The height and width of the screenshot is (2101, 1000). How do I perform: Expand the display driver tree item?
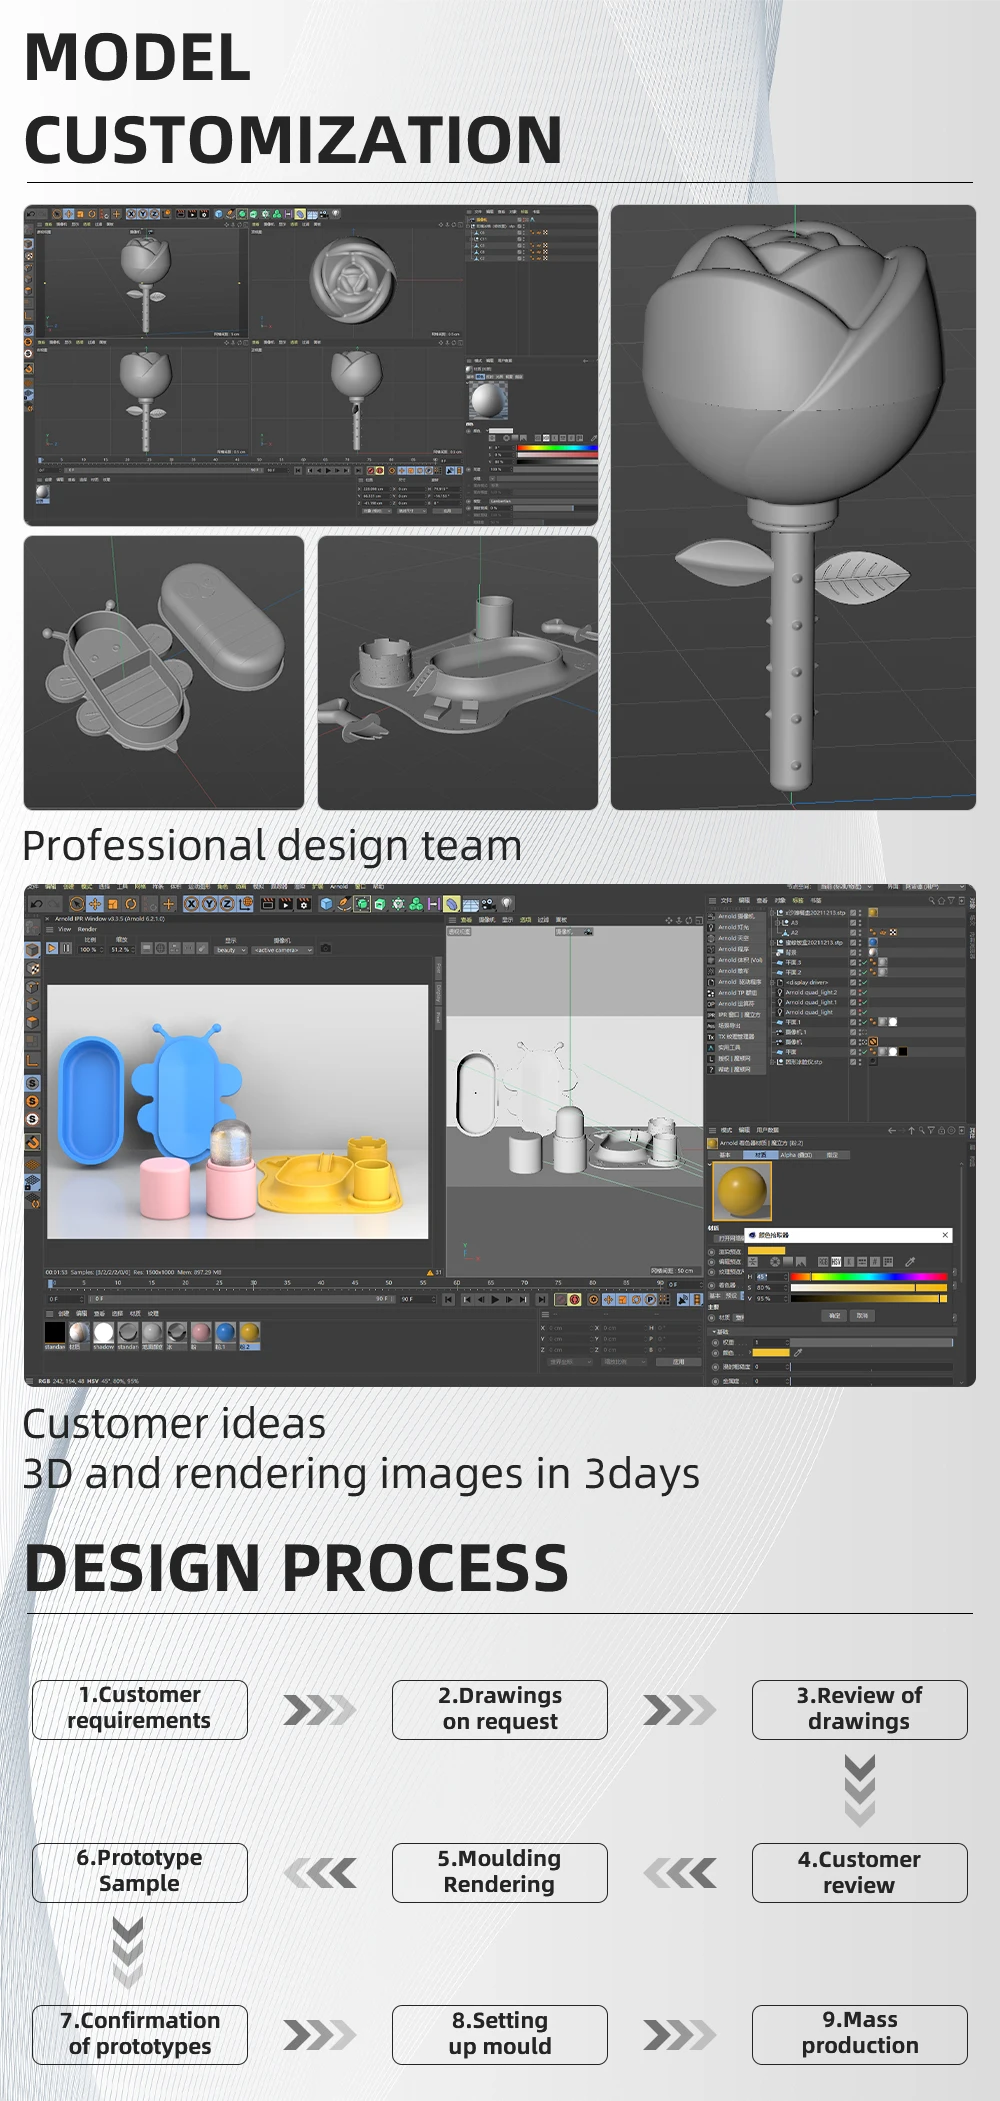click(x=772, y=982)
